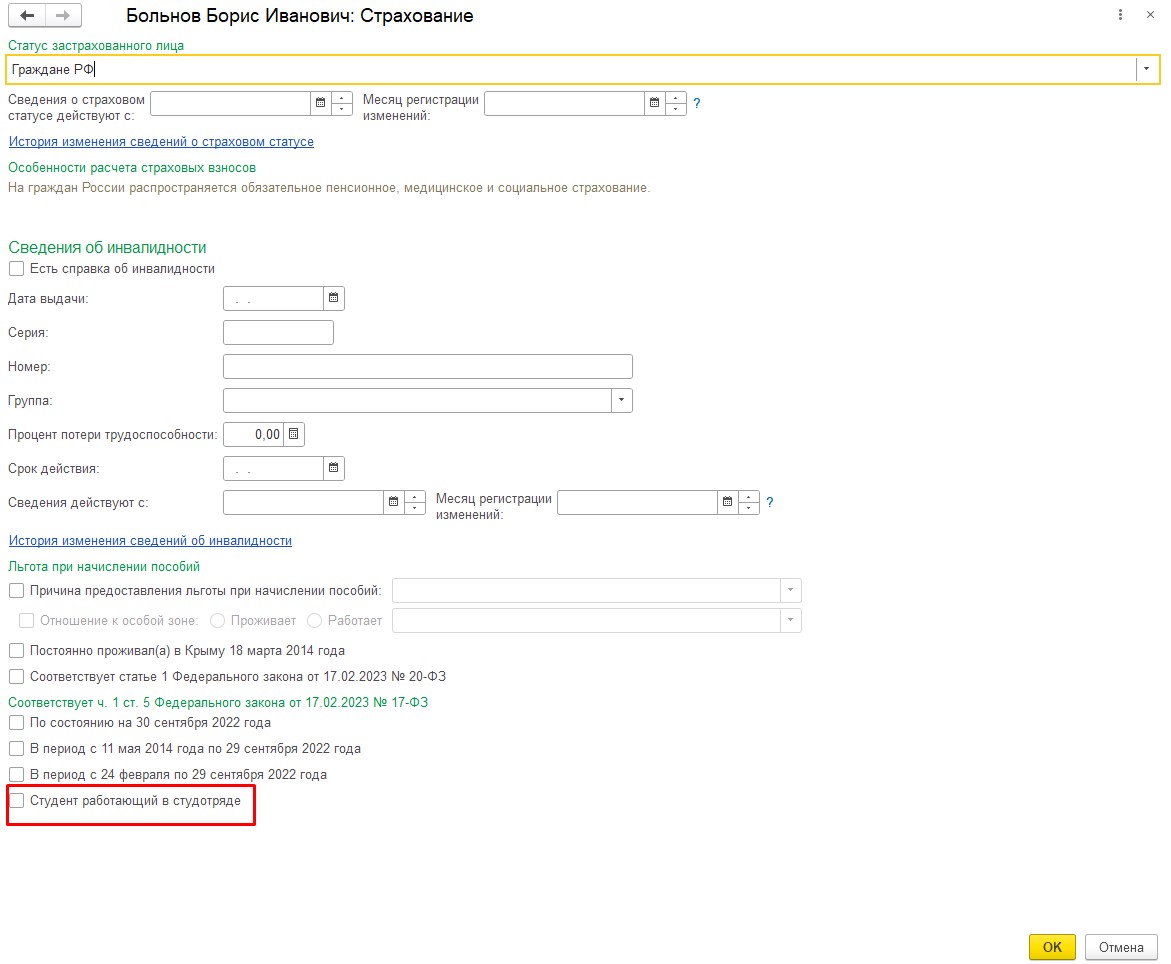Open calendar picker for Дата выдачи

[x=334, y=298]
